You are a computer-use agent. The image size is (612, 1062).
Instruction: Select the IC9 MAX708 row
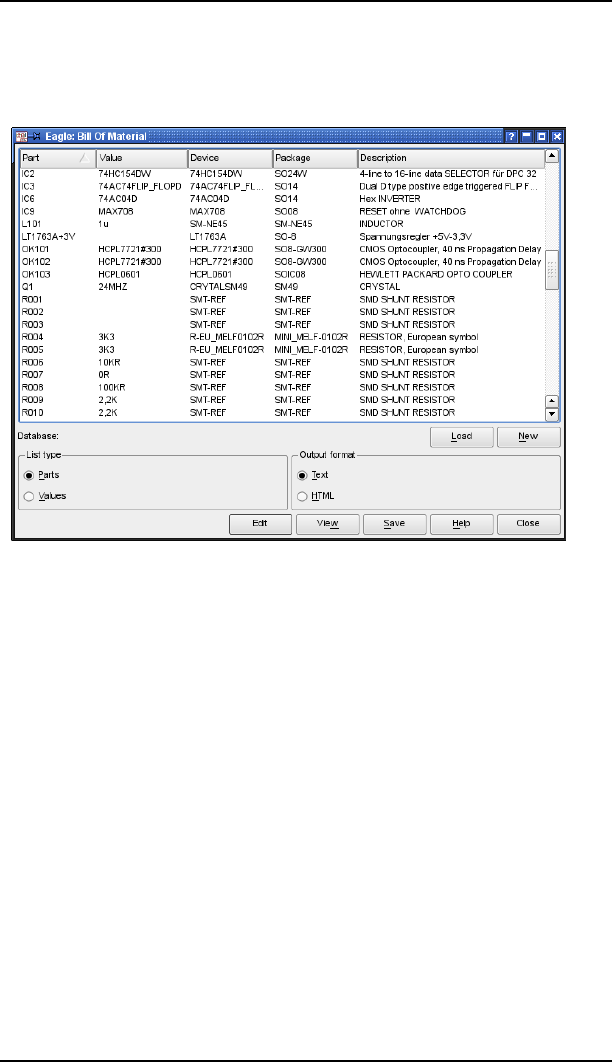coord(282,211)
